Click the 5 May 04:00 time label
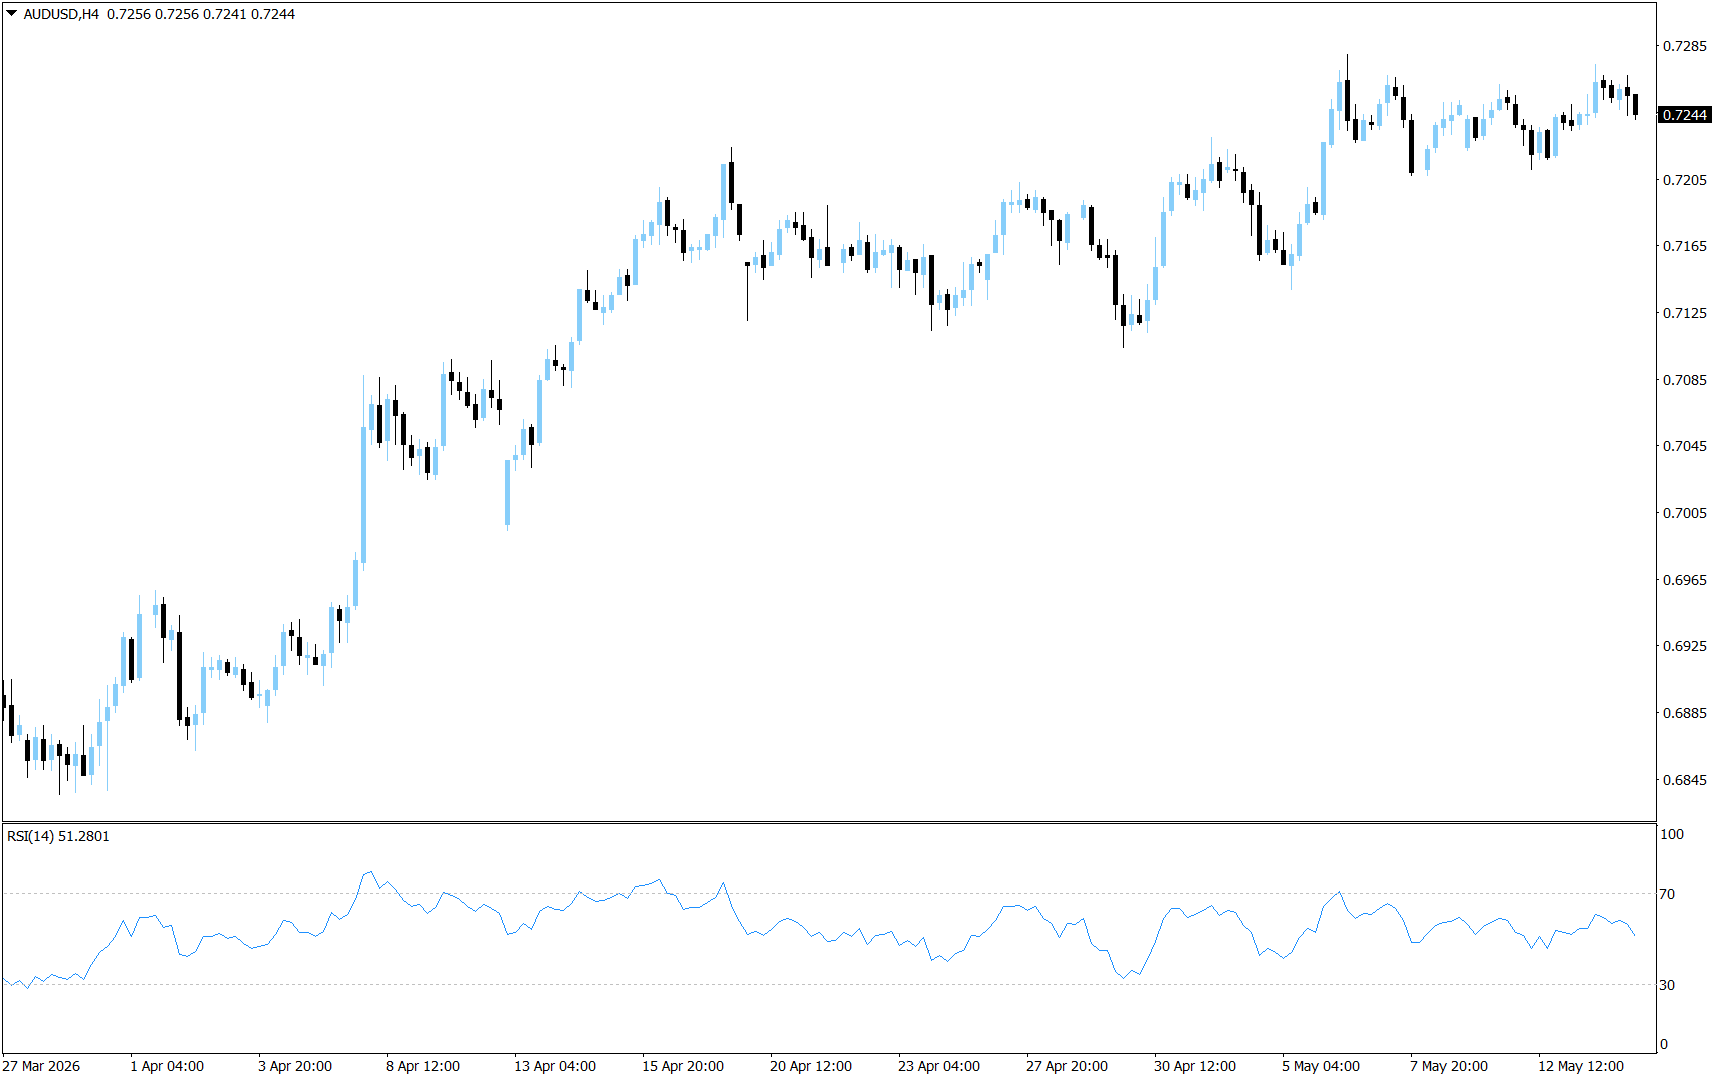Viewport: 1720px width, 1080px height. (1321, 1066)
